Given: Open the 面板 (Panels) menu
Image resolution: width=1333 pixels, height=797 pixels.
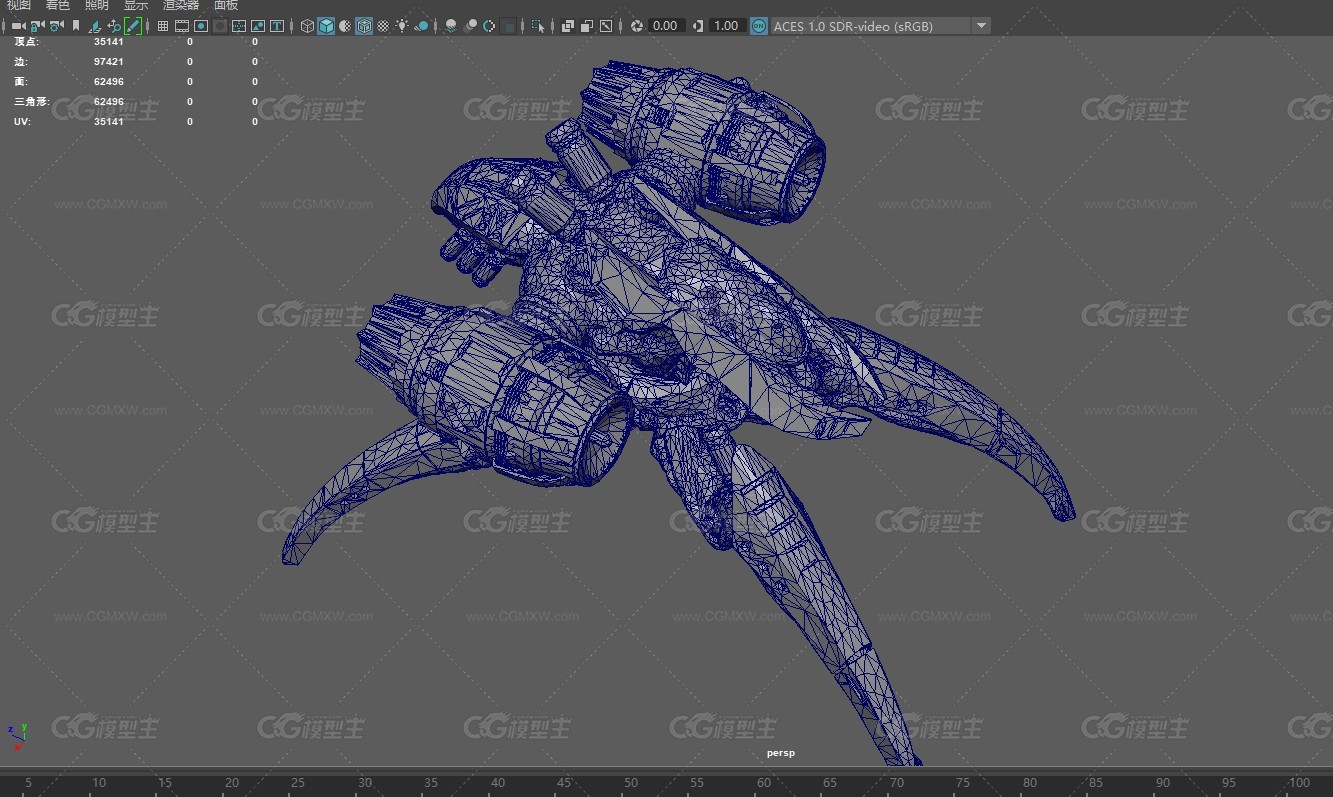Looking at the screenshot, I should [226, 5].
